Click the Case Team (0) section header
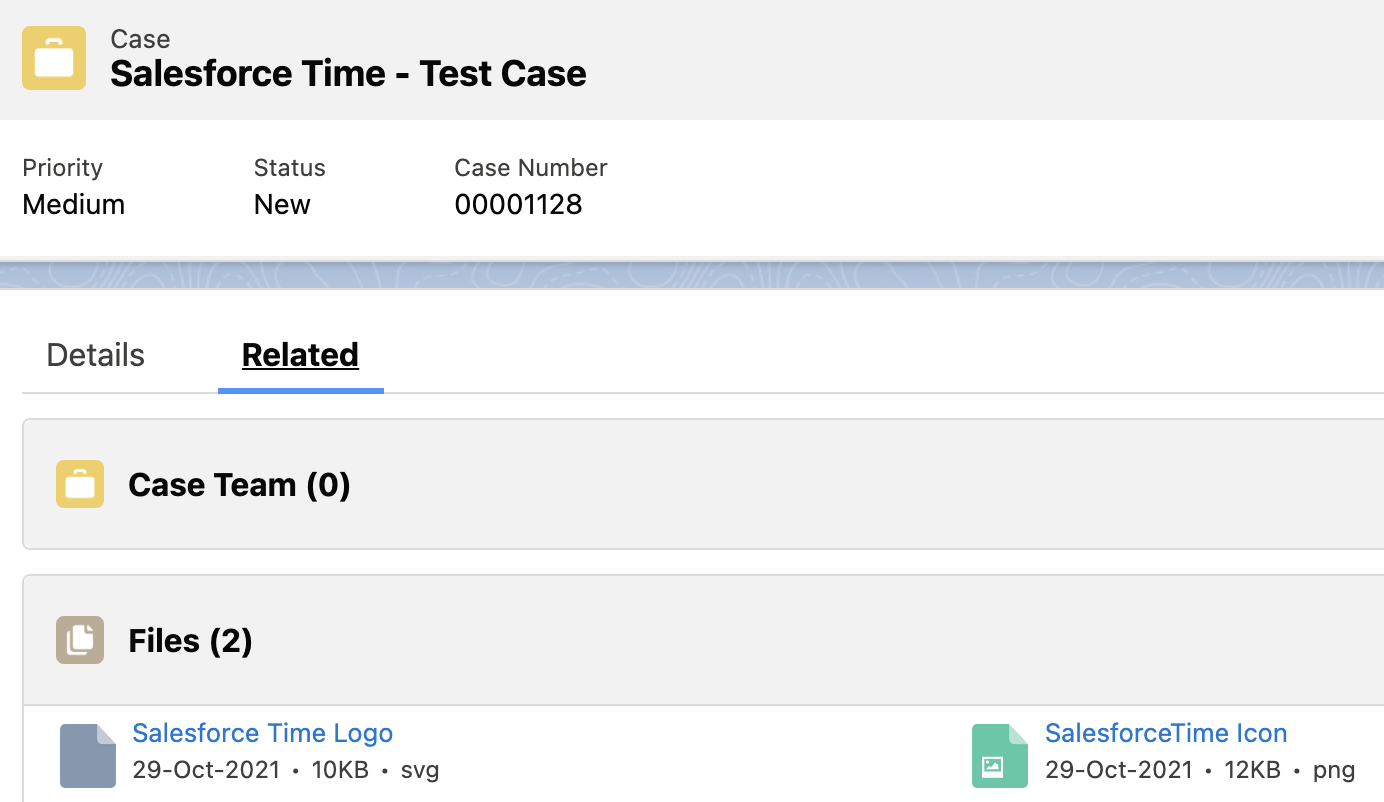The height and width of the screenshot is (802, 1384). [239, 484]
